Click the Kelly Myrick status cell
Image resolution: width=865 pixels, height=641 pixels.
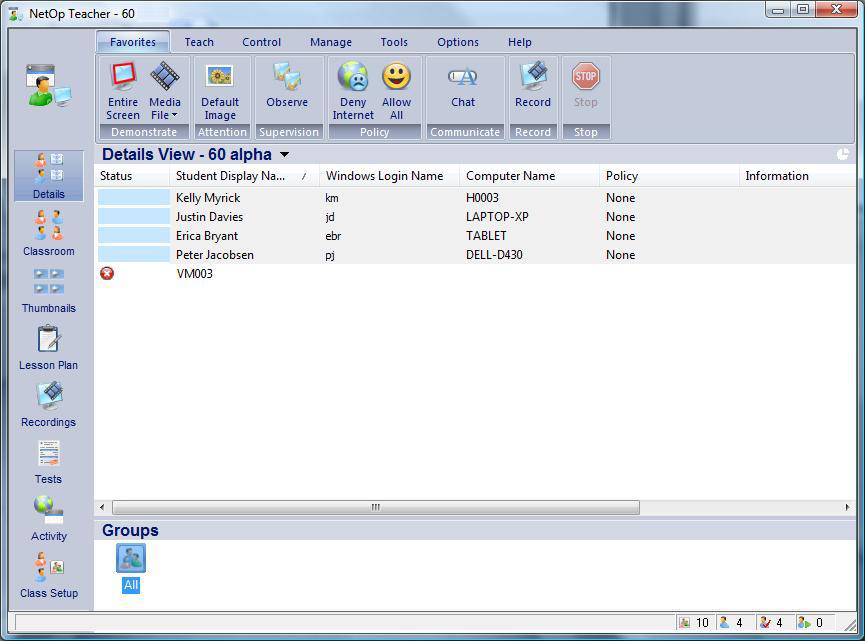click(x=134, y=197)
